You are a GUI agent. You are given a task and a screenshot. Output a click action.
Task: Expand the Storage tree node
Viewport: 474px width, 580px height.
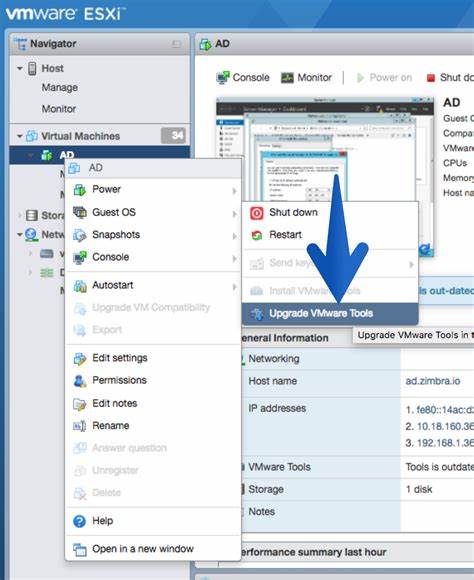(x=20, y=215)
